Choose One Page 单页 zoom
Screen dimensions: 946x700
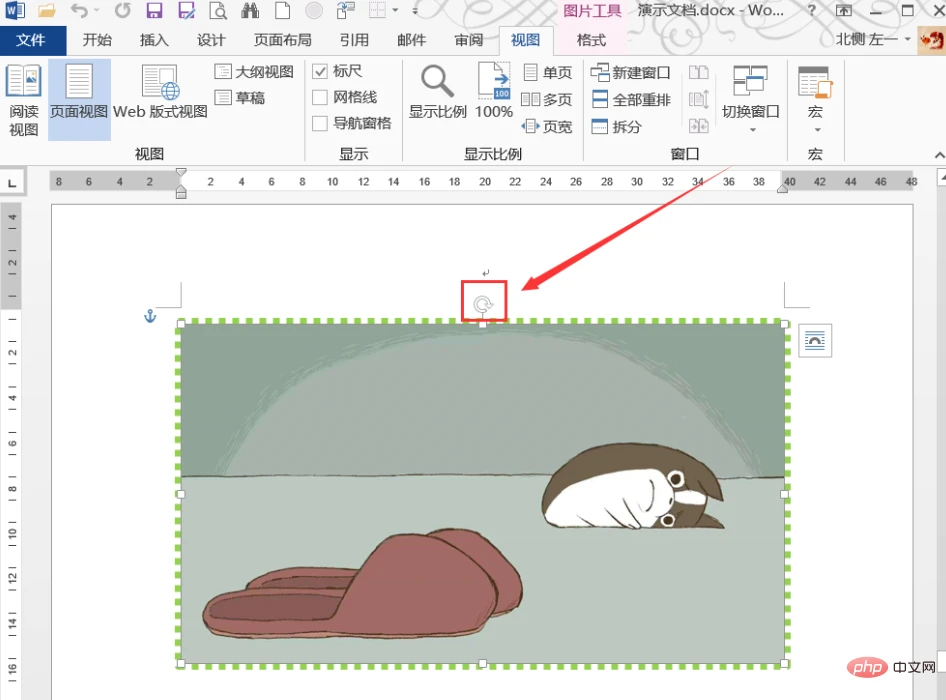pos(547,72)
